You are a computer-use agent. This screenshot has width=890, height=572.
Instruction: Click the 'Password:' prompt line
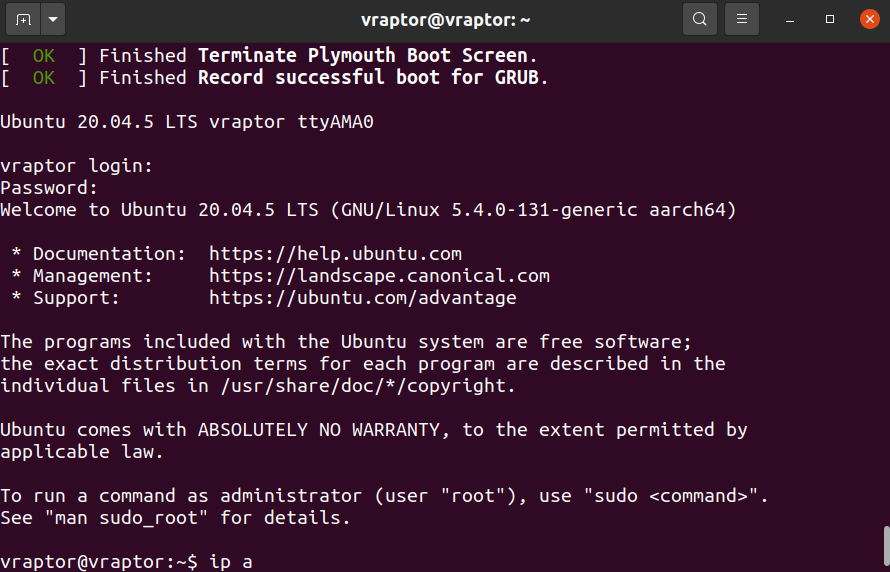click(x=49, y=188)
